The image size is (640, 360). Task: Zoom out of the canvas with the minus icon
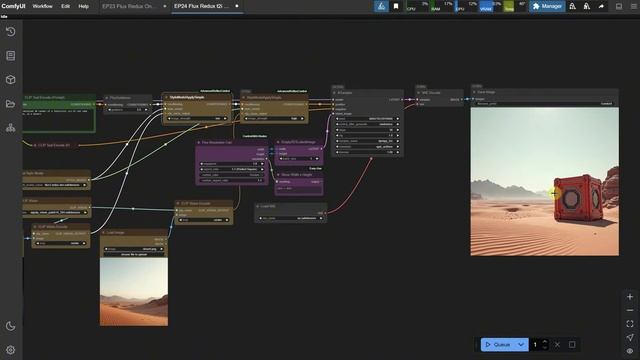(630, 310)
